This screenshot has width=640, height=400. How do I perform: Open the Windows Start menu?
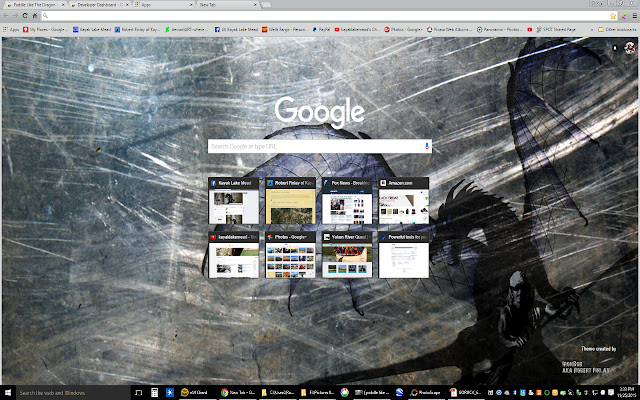[x=7, y=393]
